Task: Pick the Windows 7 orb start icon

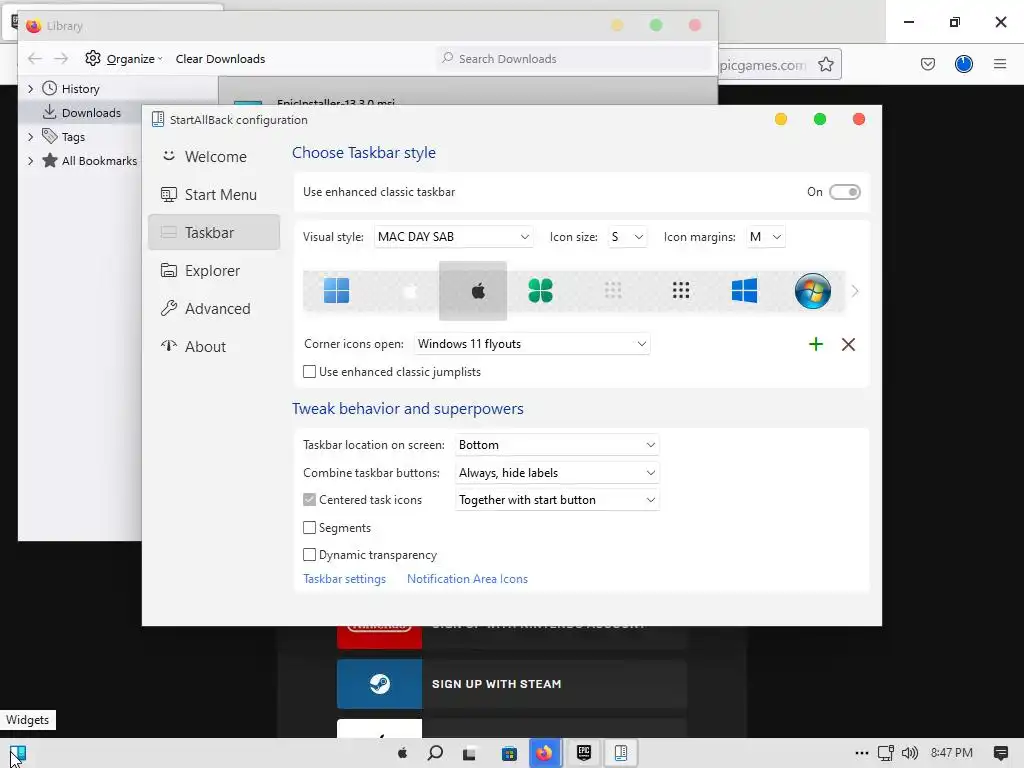Action: 812,291
